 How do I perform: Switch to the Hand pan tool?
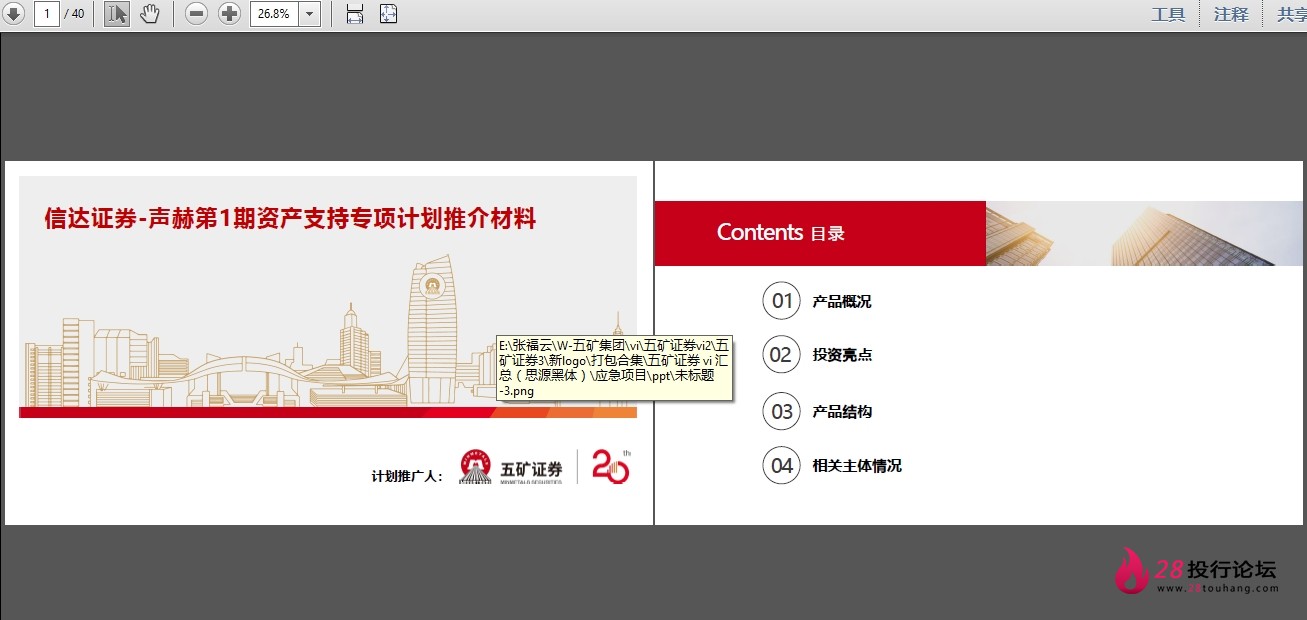click(150, 14)
